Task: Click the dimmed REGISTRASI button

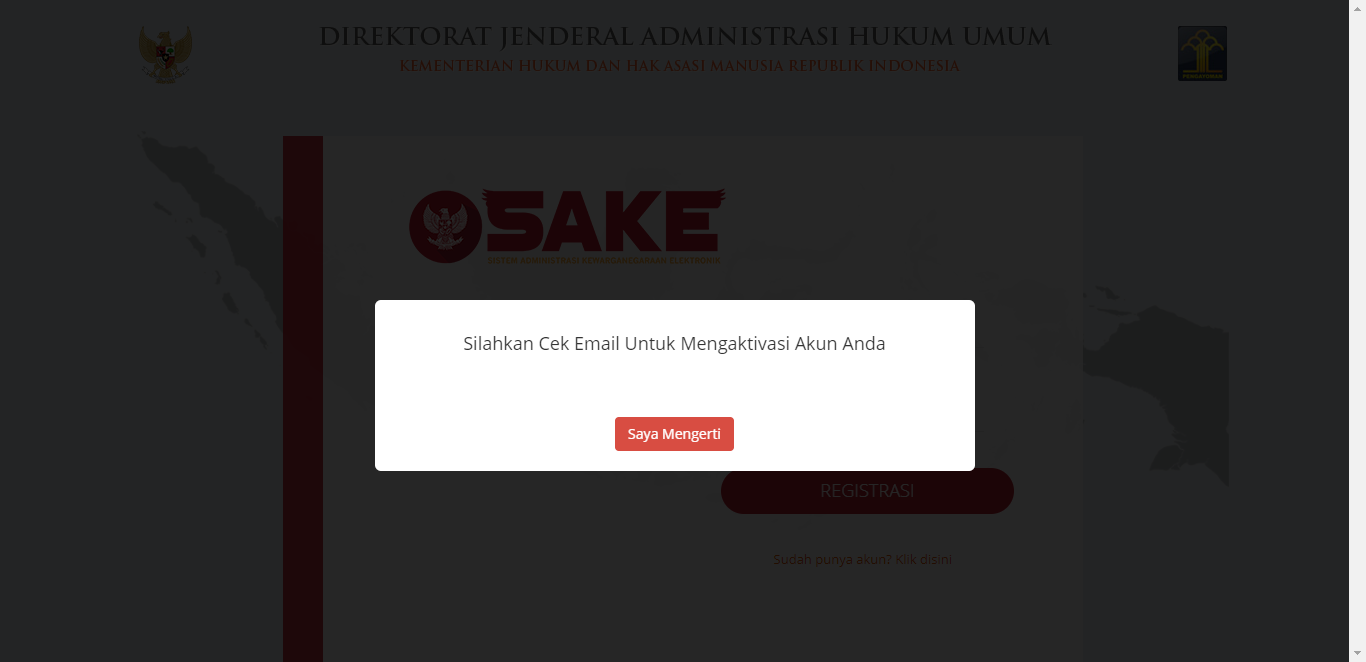Action: pos(867,491)
